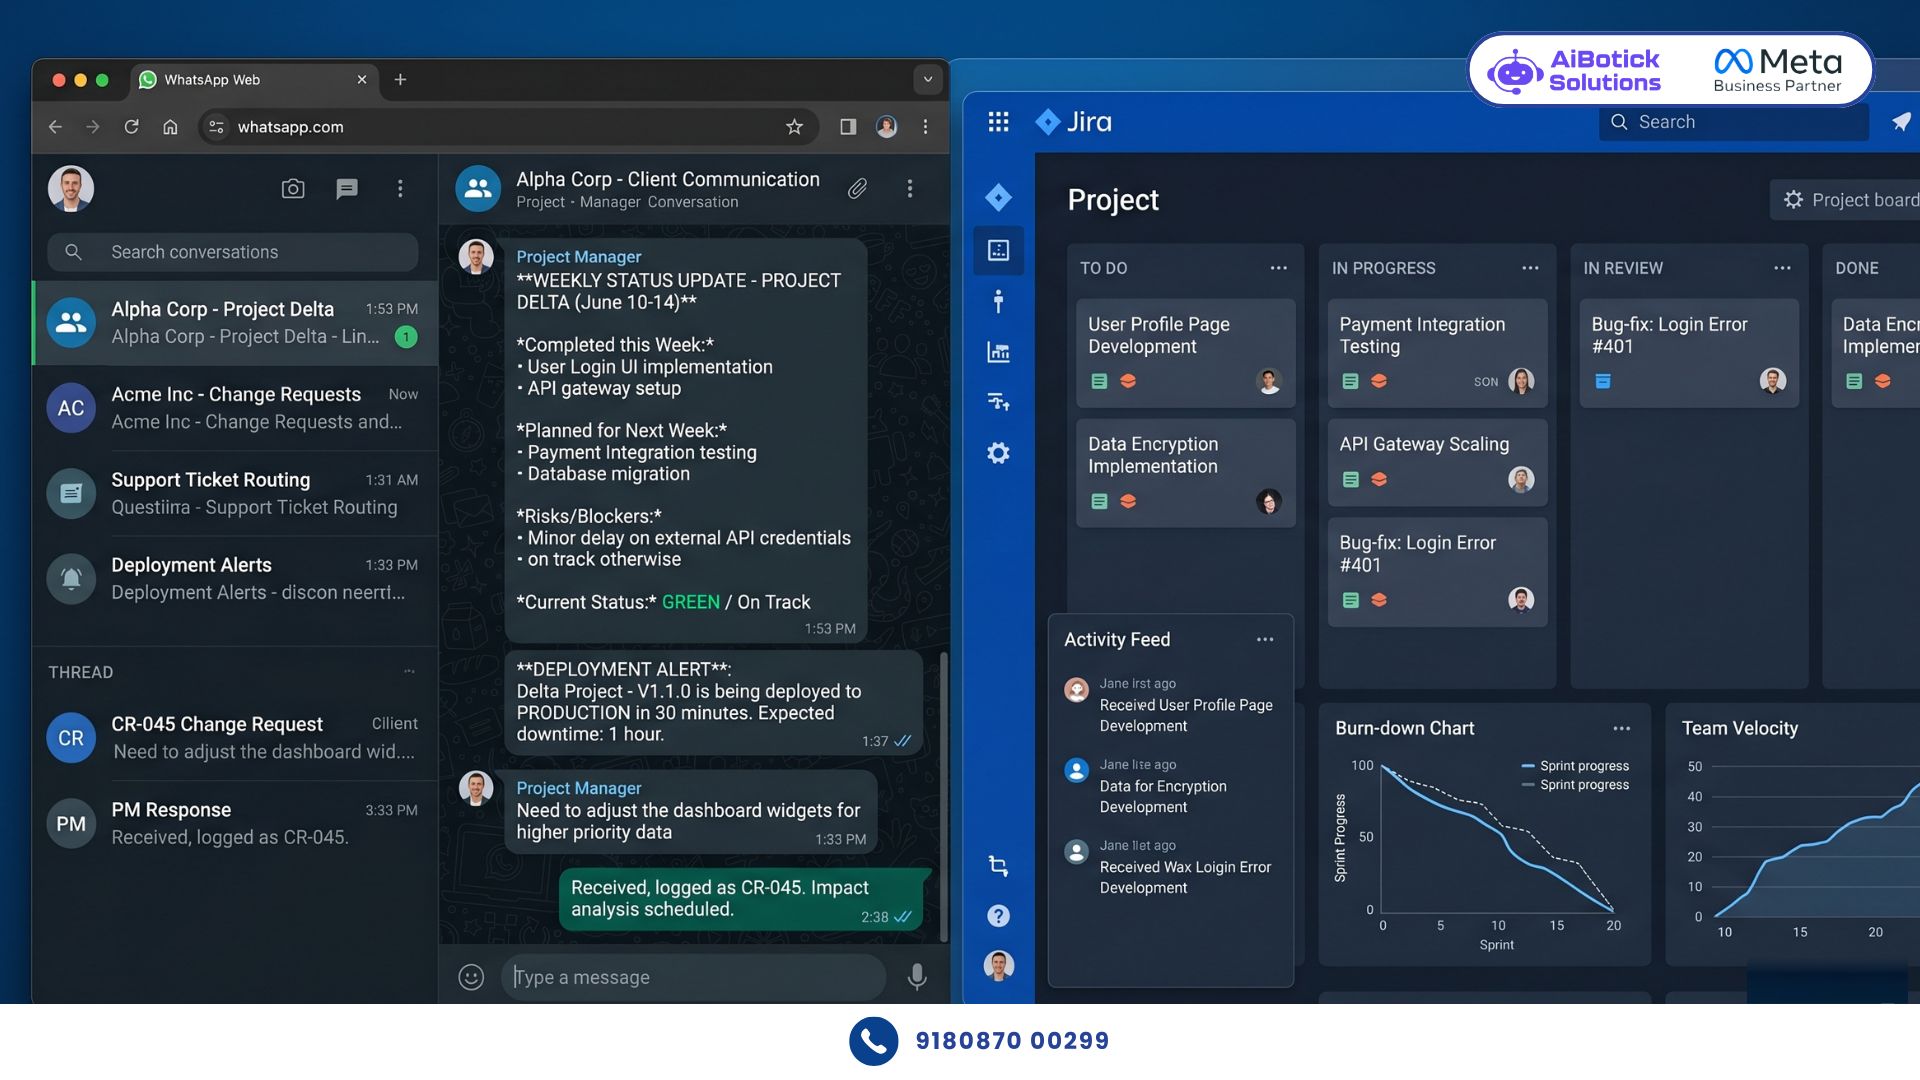Click the Alpha Corp group avatar in chat header
The width and height of the screenshot is (1920, 1080).
[x=478, y=188]
